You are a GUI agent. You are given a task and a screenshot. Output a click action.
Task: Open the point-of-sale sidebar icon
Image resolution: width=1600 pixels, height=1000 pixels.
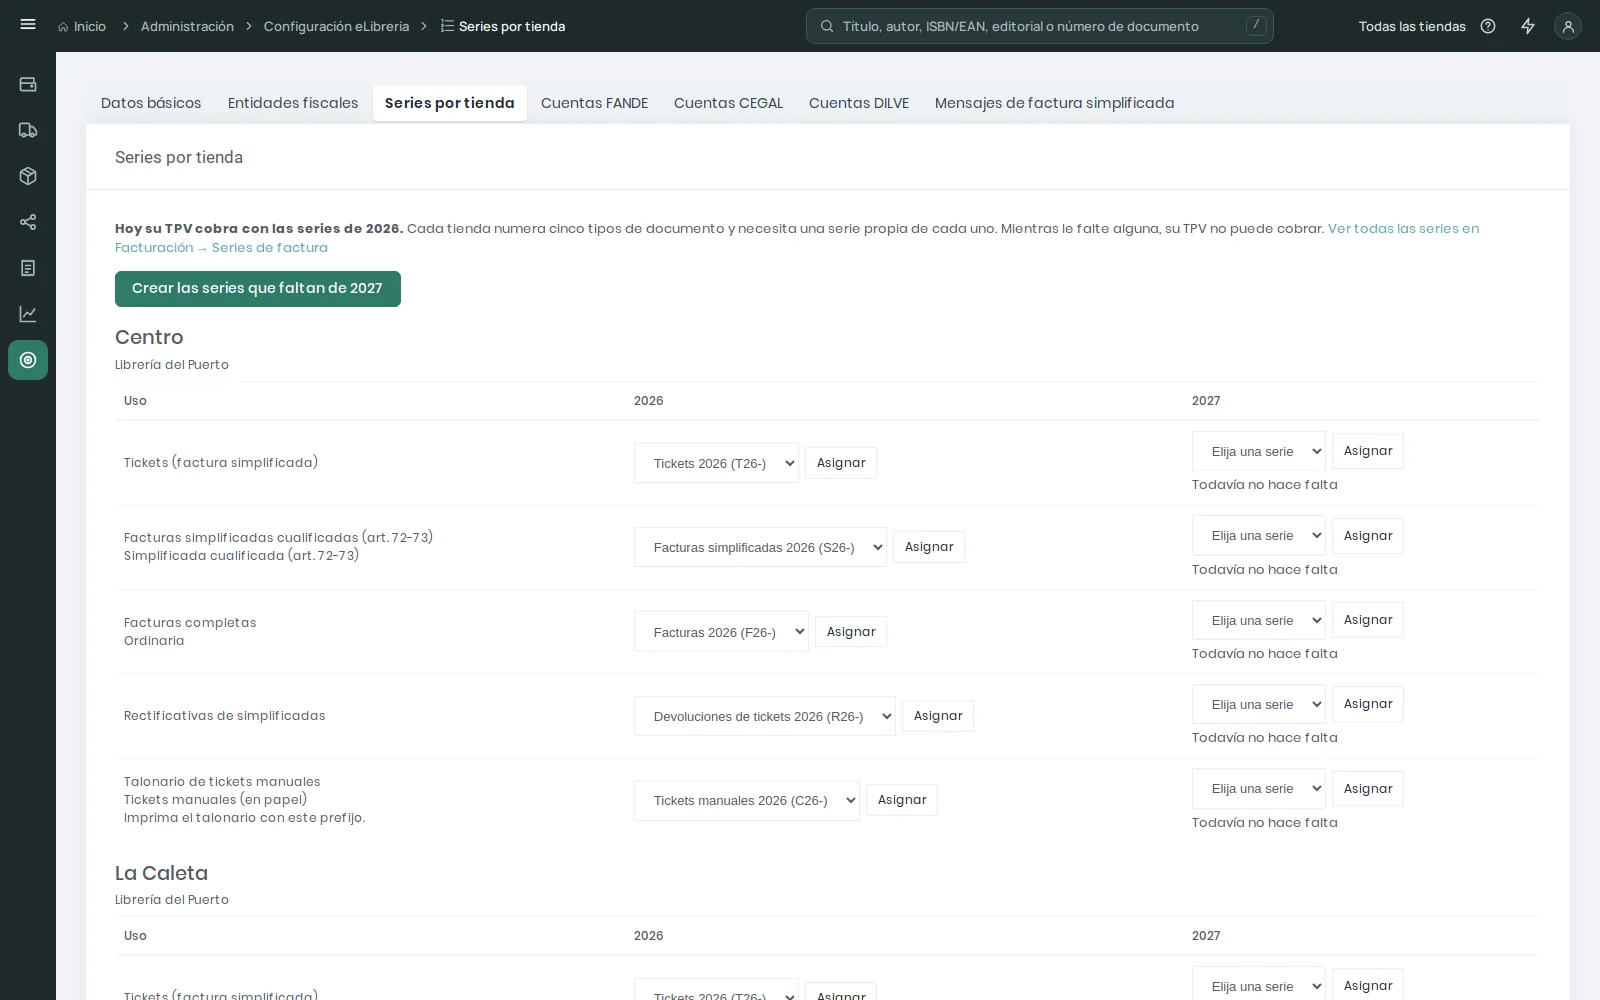click(28, 84)
